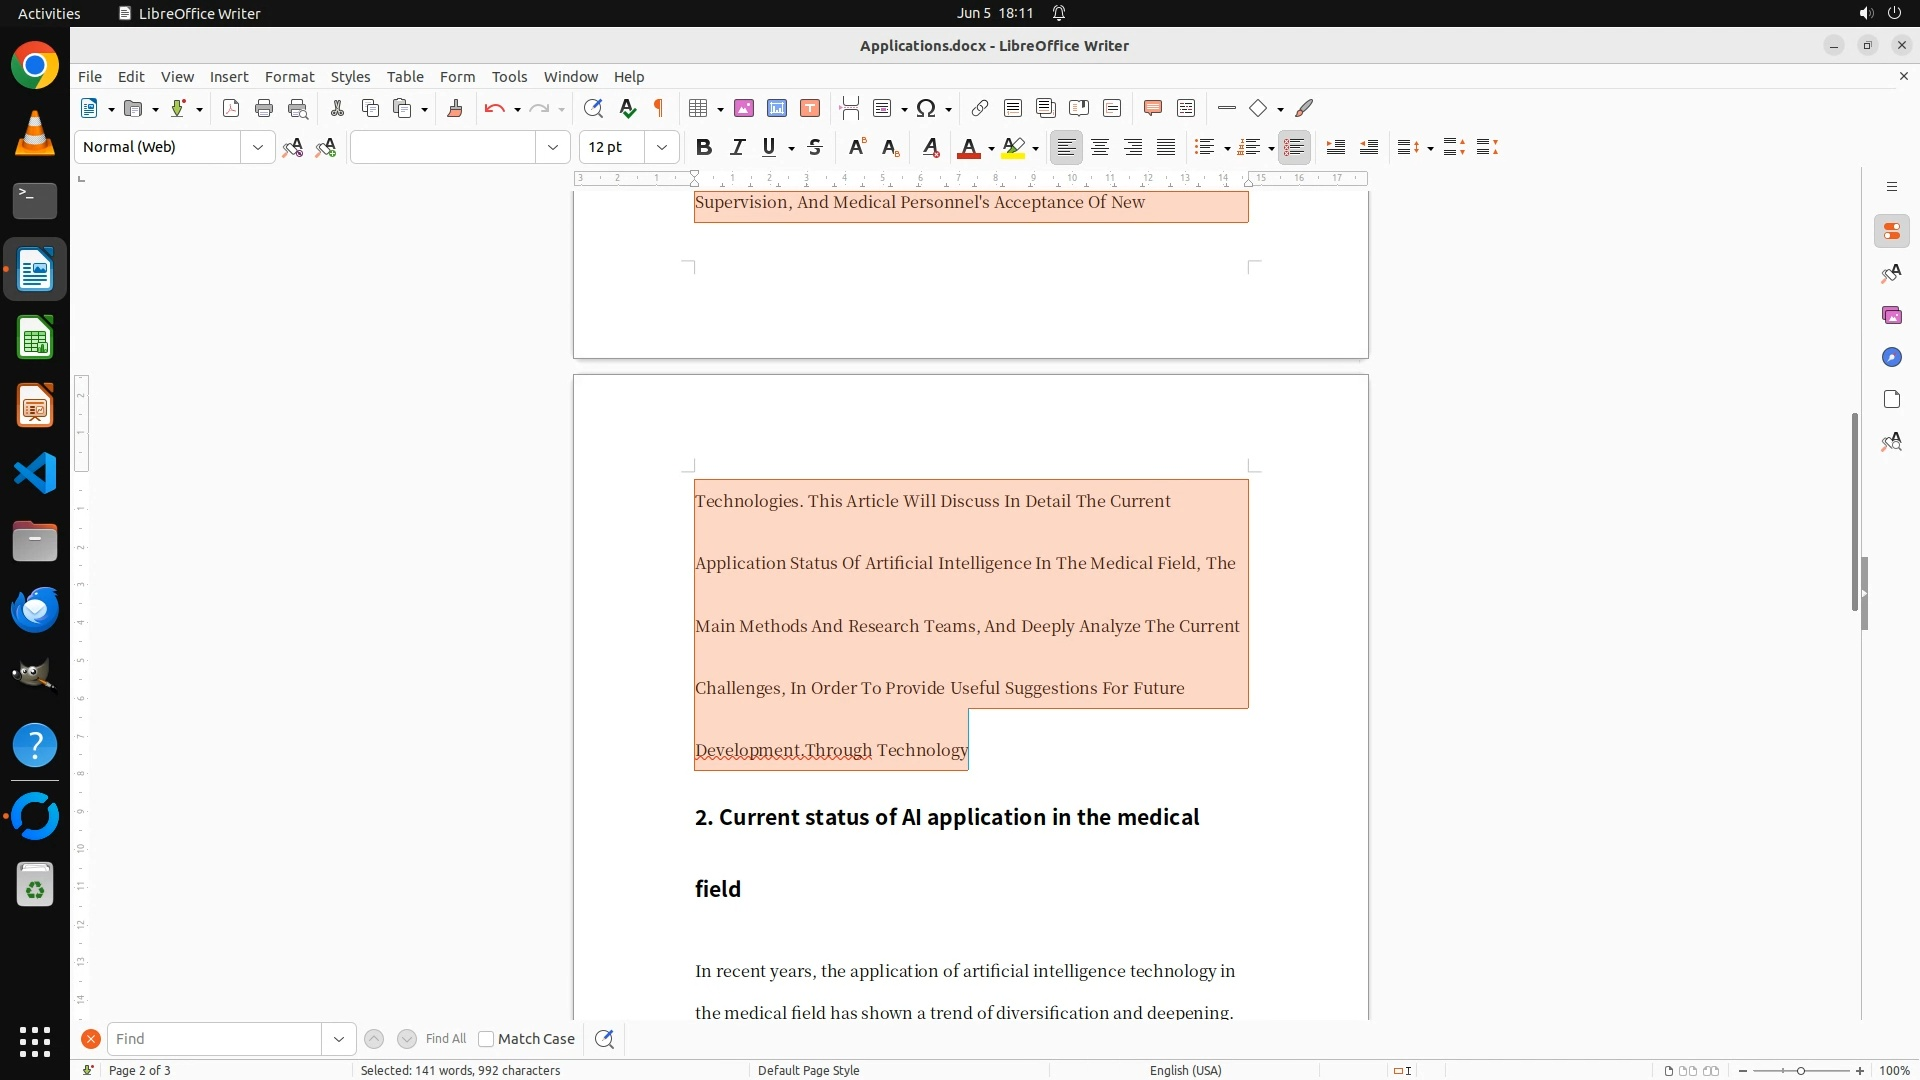Click the Find All button

point(445,1039)
